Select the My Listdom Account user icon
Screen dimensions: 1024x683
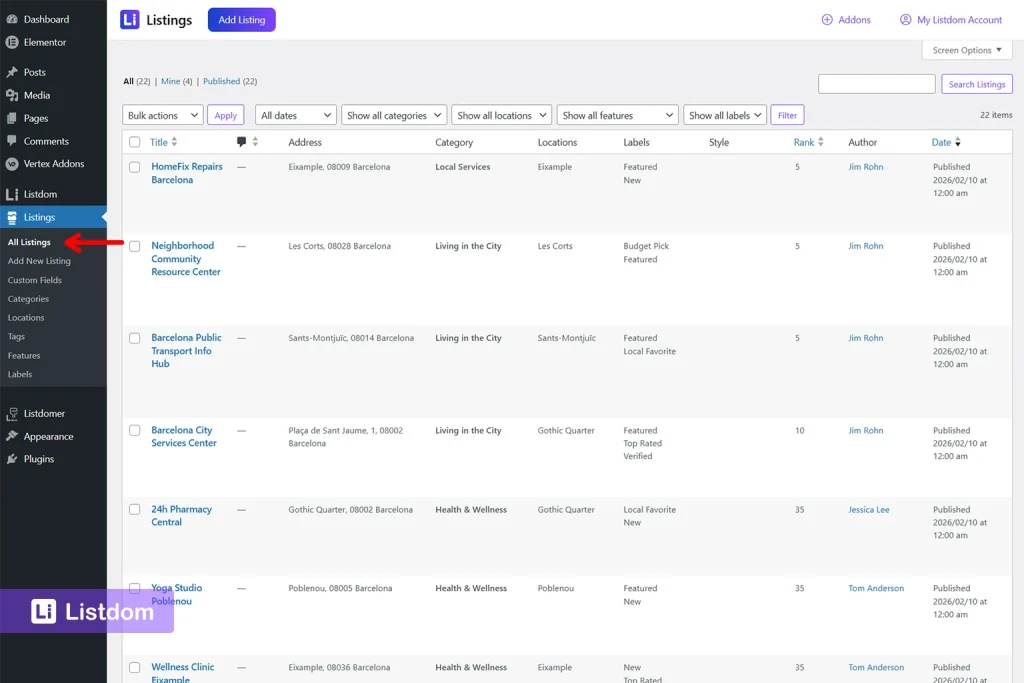(x=905, y=20)
